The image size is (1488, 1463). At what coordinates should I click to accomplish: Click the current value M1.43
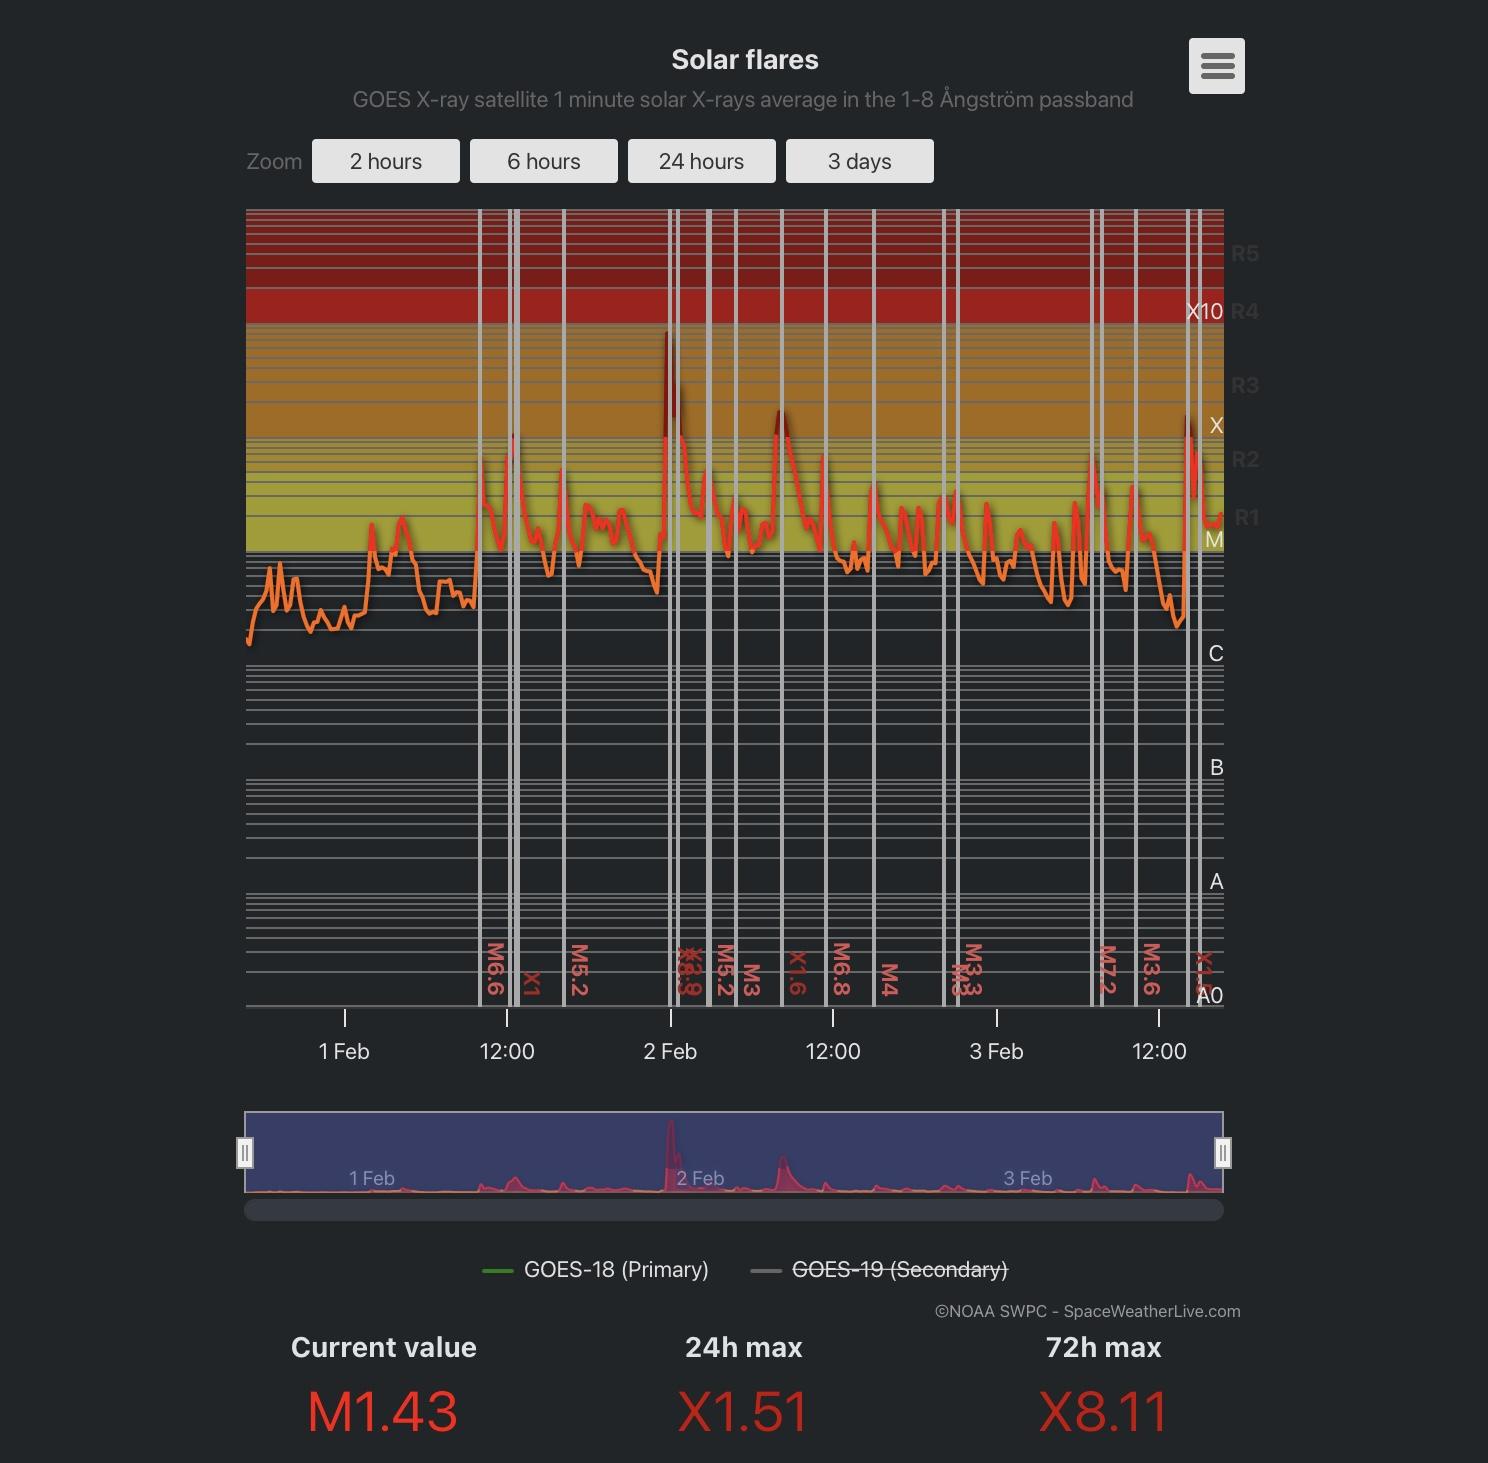coord(383,1411)
